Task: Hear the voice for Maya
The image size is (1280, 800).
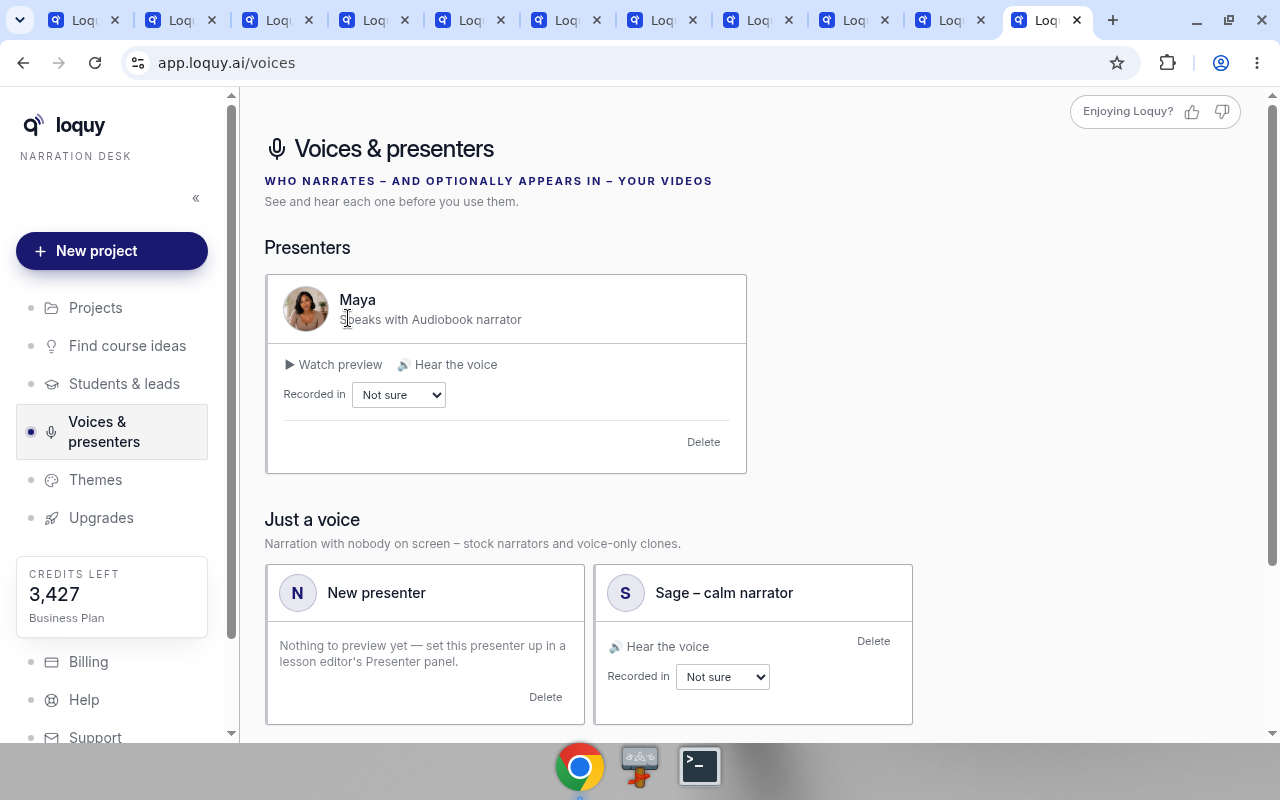Action: click(447, 365)
